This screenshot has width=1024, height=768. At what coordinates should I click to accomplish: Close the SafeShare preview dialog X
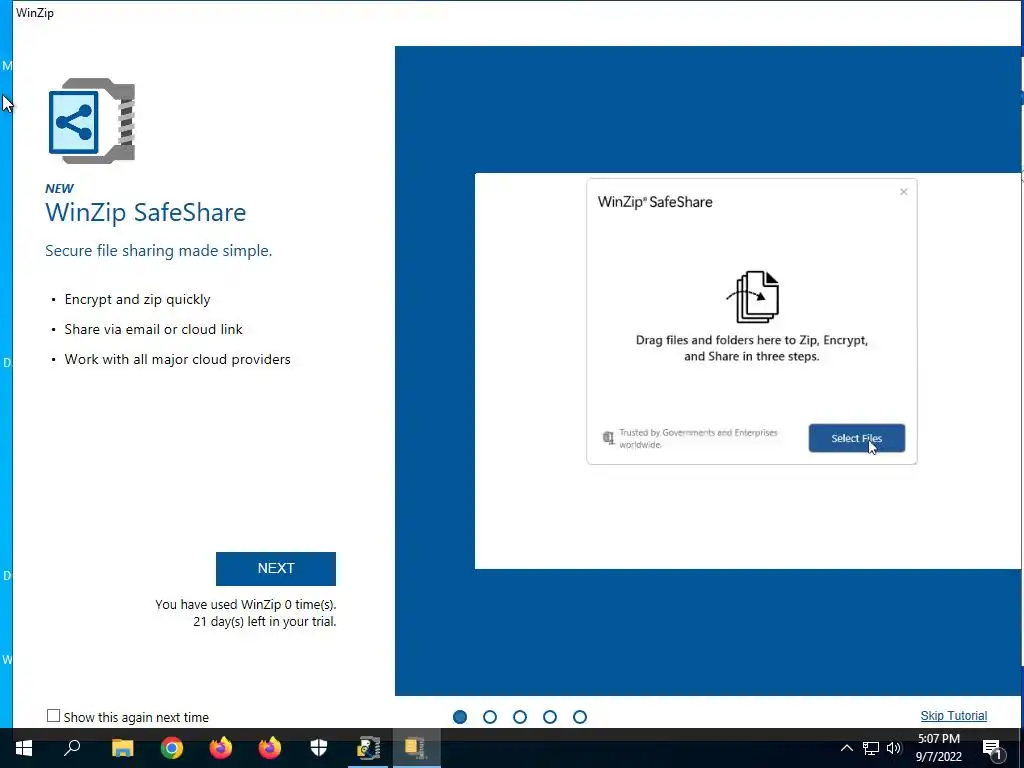click(x=904, y=192)
